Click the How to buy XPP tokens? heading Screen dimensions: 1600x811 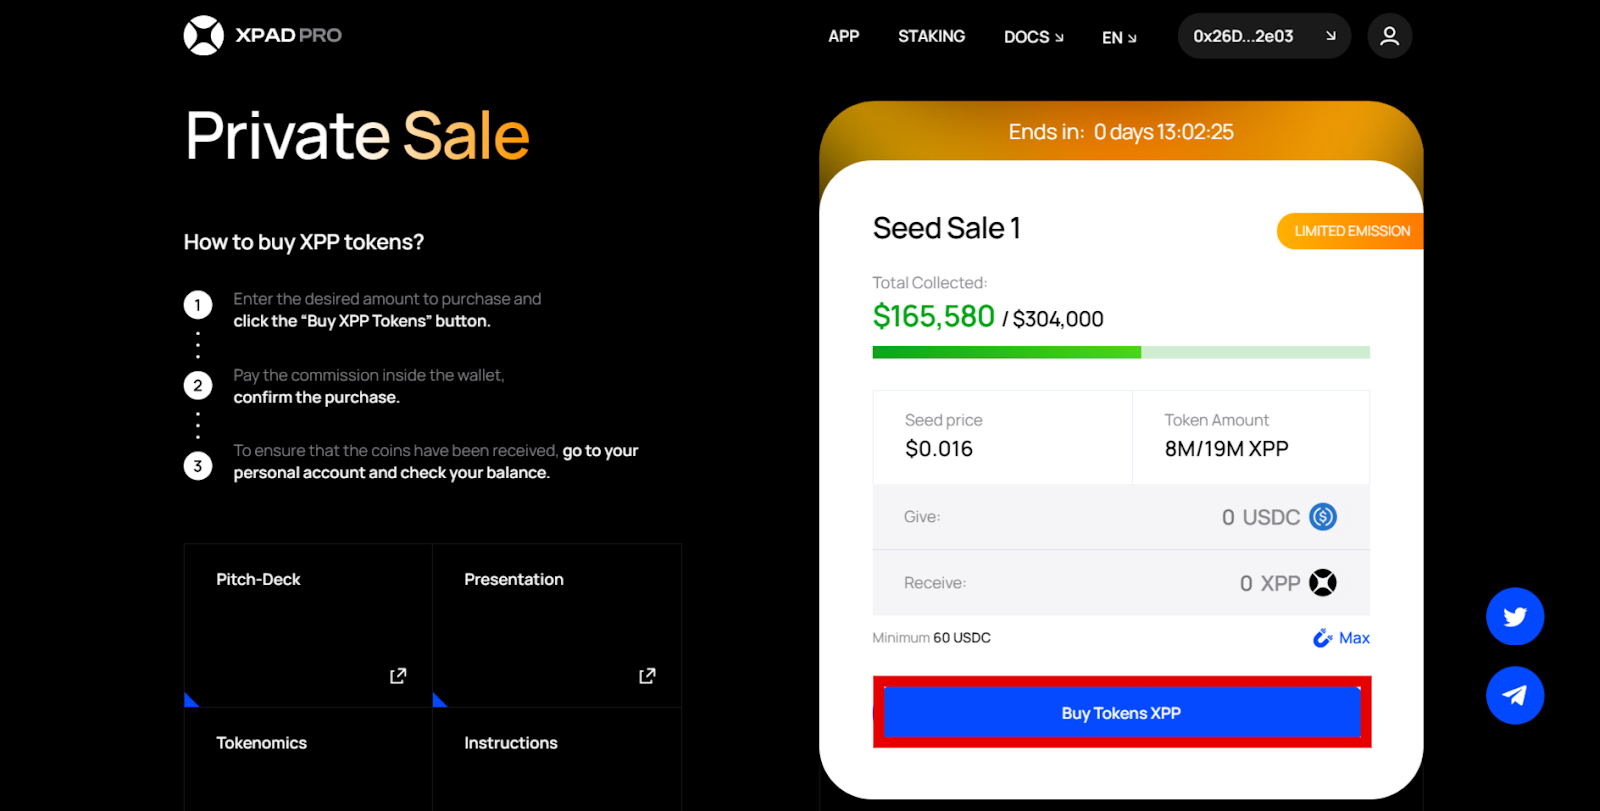304,242
